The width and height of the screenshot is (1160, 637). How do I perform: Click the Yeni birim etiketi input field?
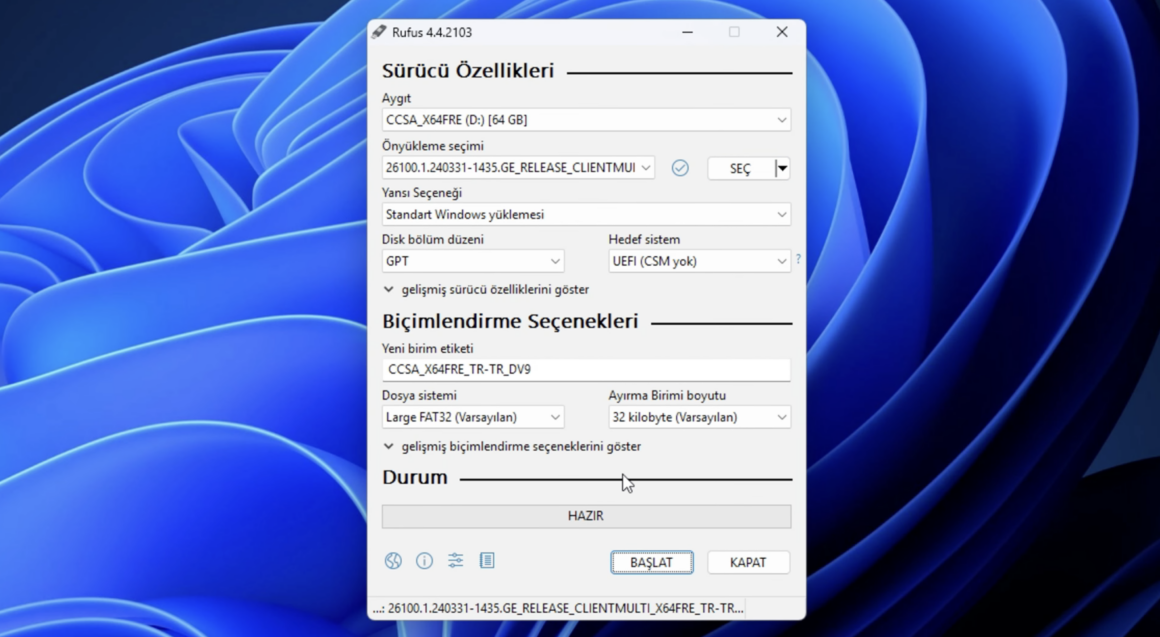point(586,369)
